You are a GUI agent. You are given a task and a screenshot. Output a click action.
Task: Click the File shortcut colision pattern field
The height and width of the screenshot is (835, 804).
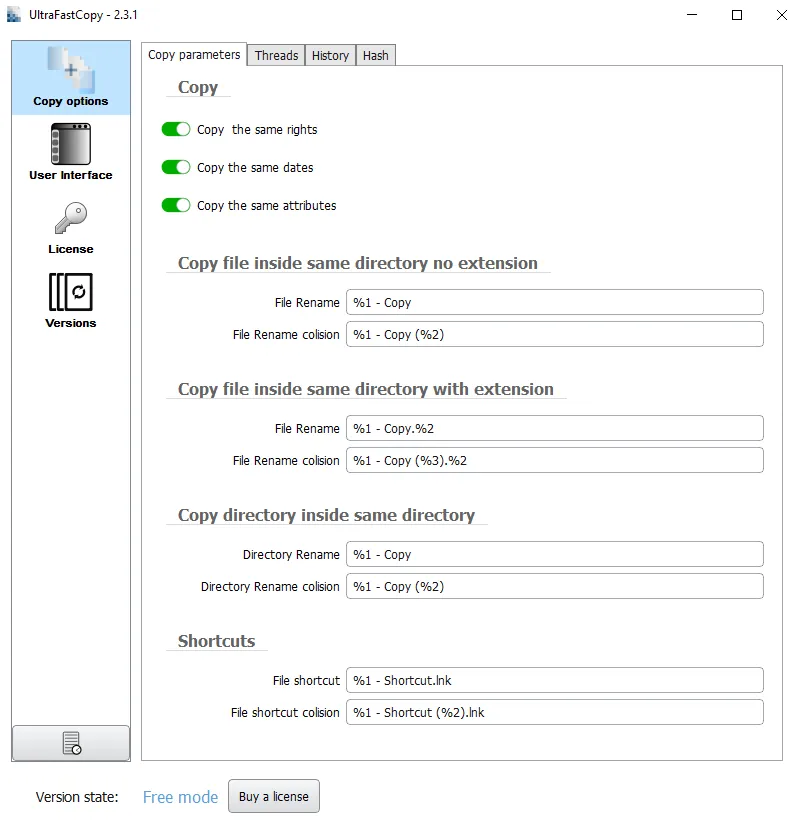[x=554, y=712]
